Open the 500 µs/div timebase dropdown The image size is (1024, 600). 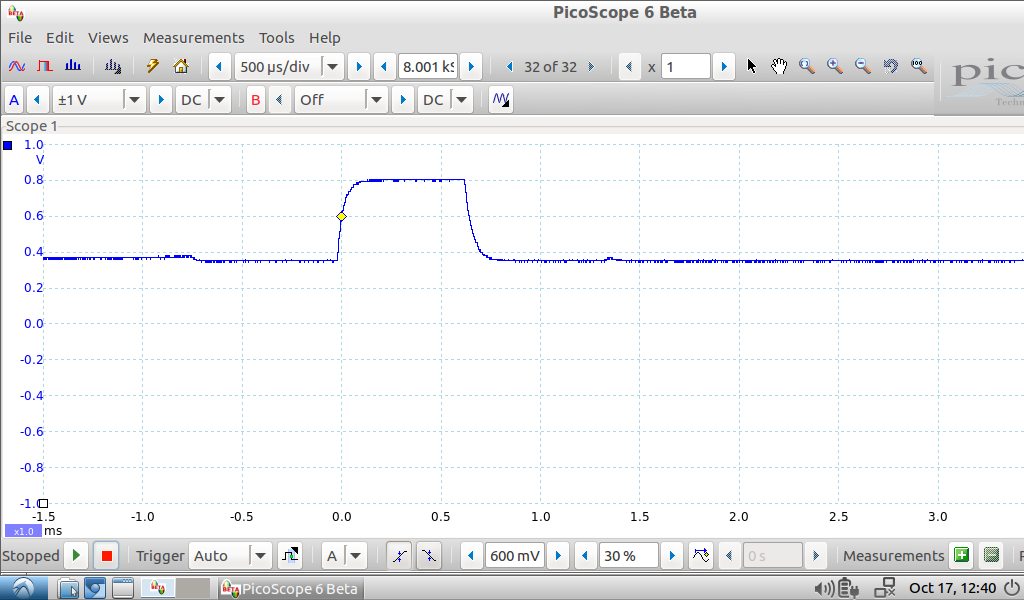[x=332, y=67]
